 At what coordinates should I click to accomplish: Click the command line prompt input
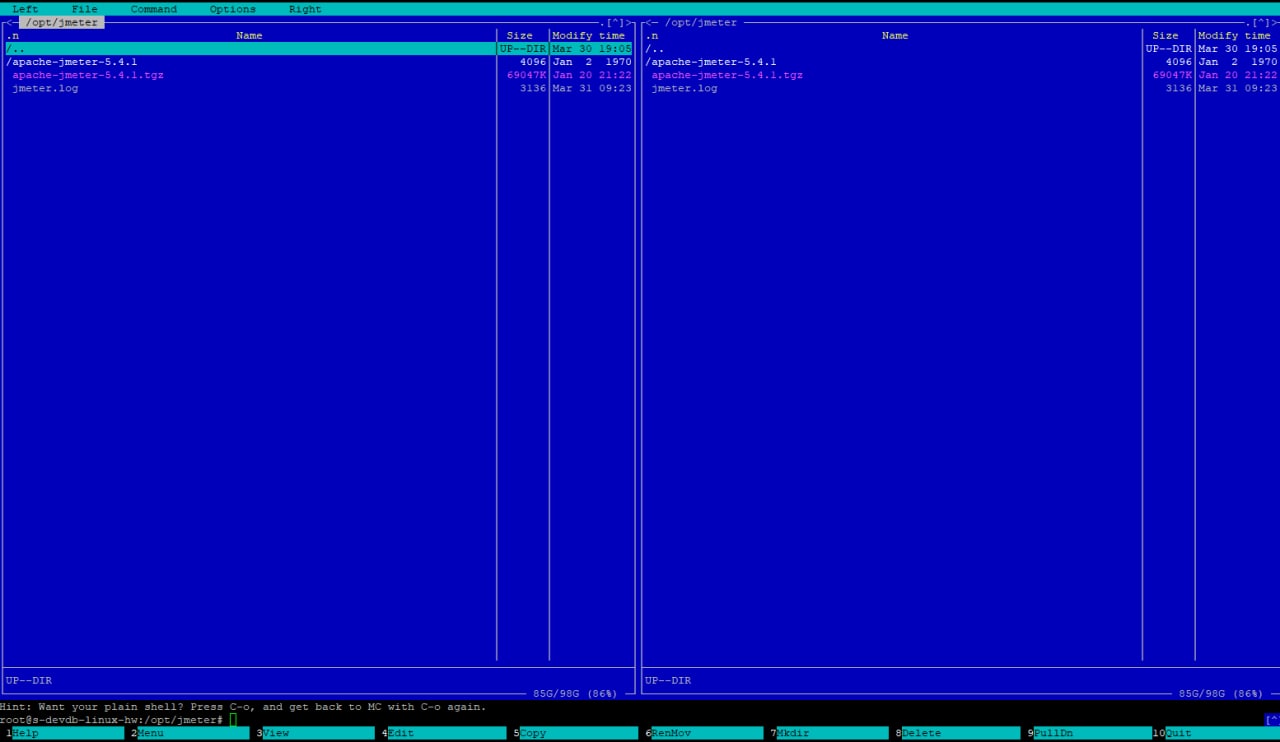tap(745, 720)
